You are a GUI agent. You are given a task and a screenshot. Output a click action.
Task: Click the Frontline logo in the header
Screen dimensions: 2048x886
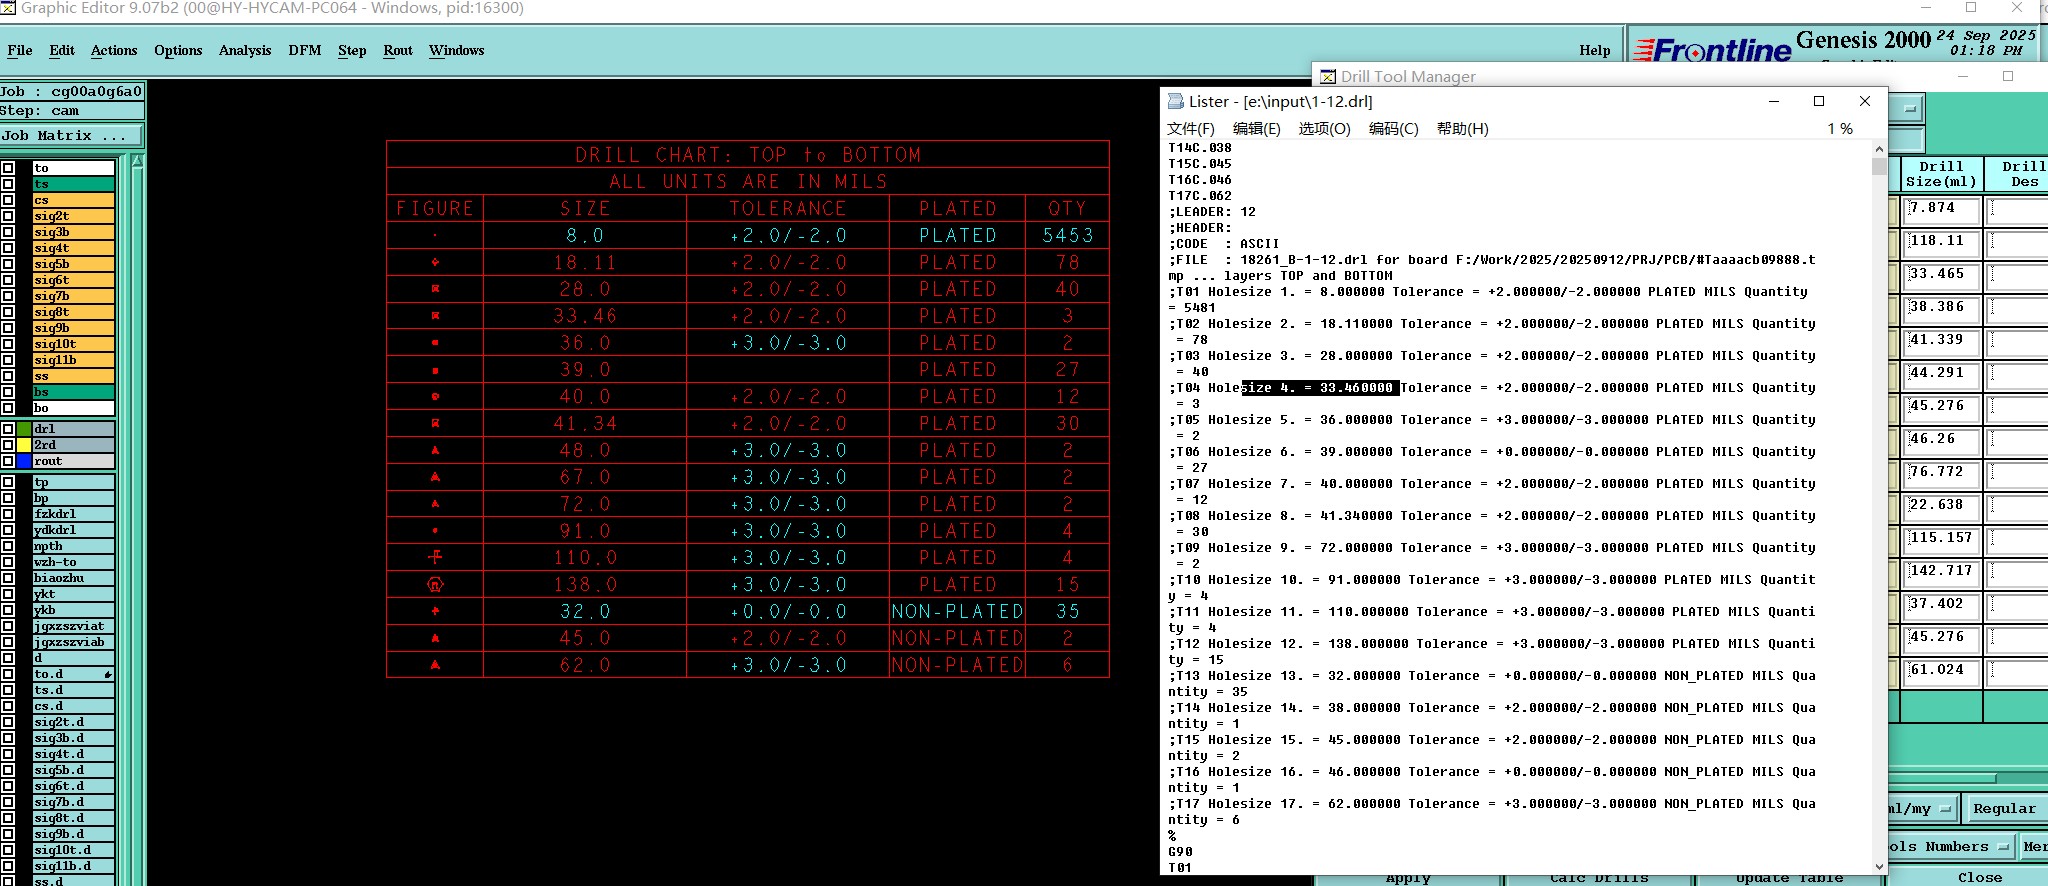1712,50
